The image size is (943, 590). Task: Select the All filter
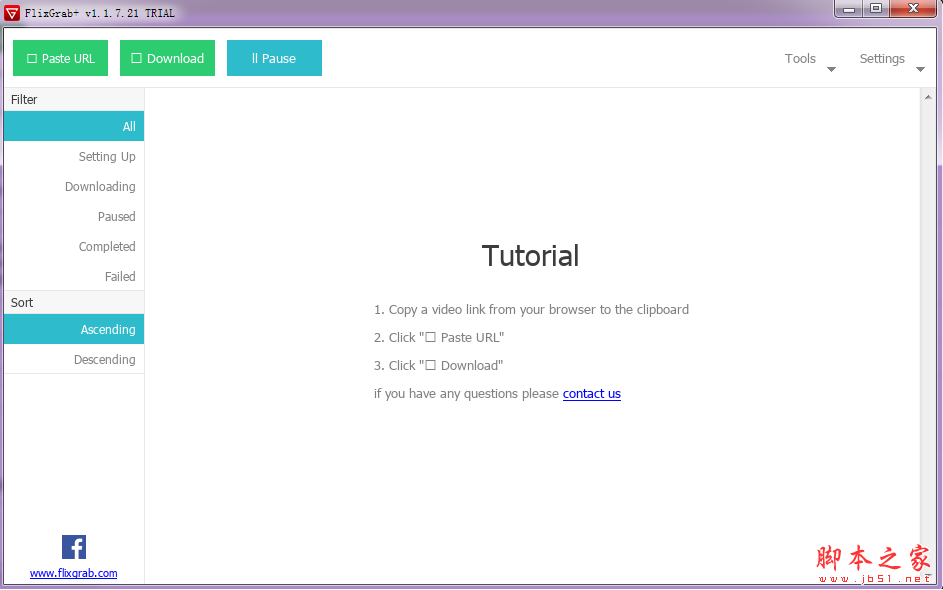click(x=72, y=126)
